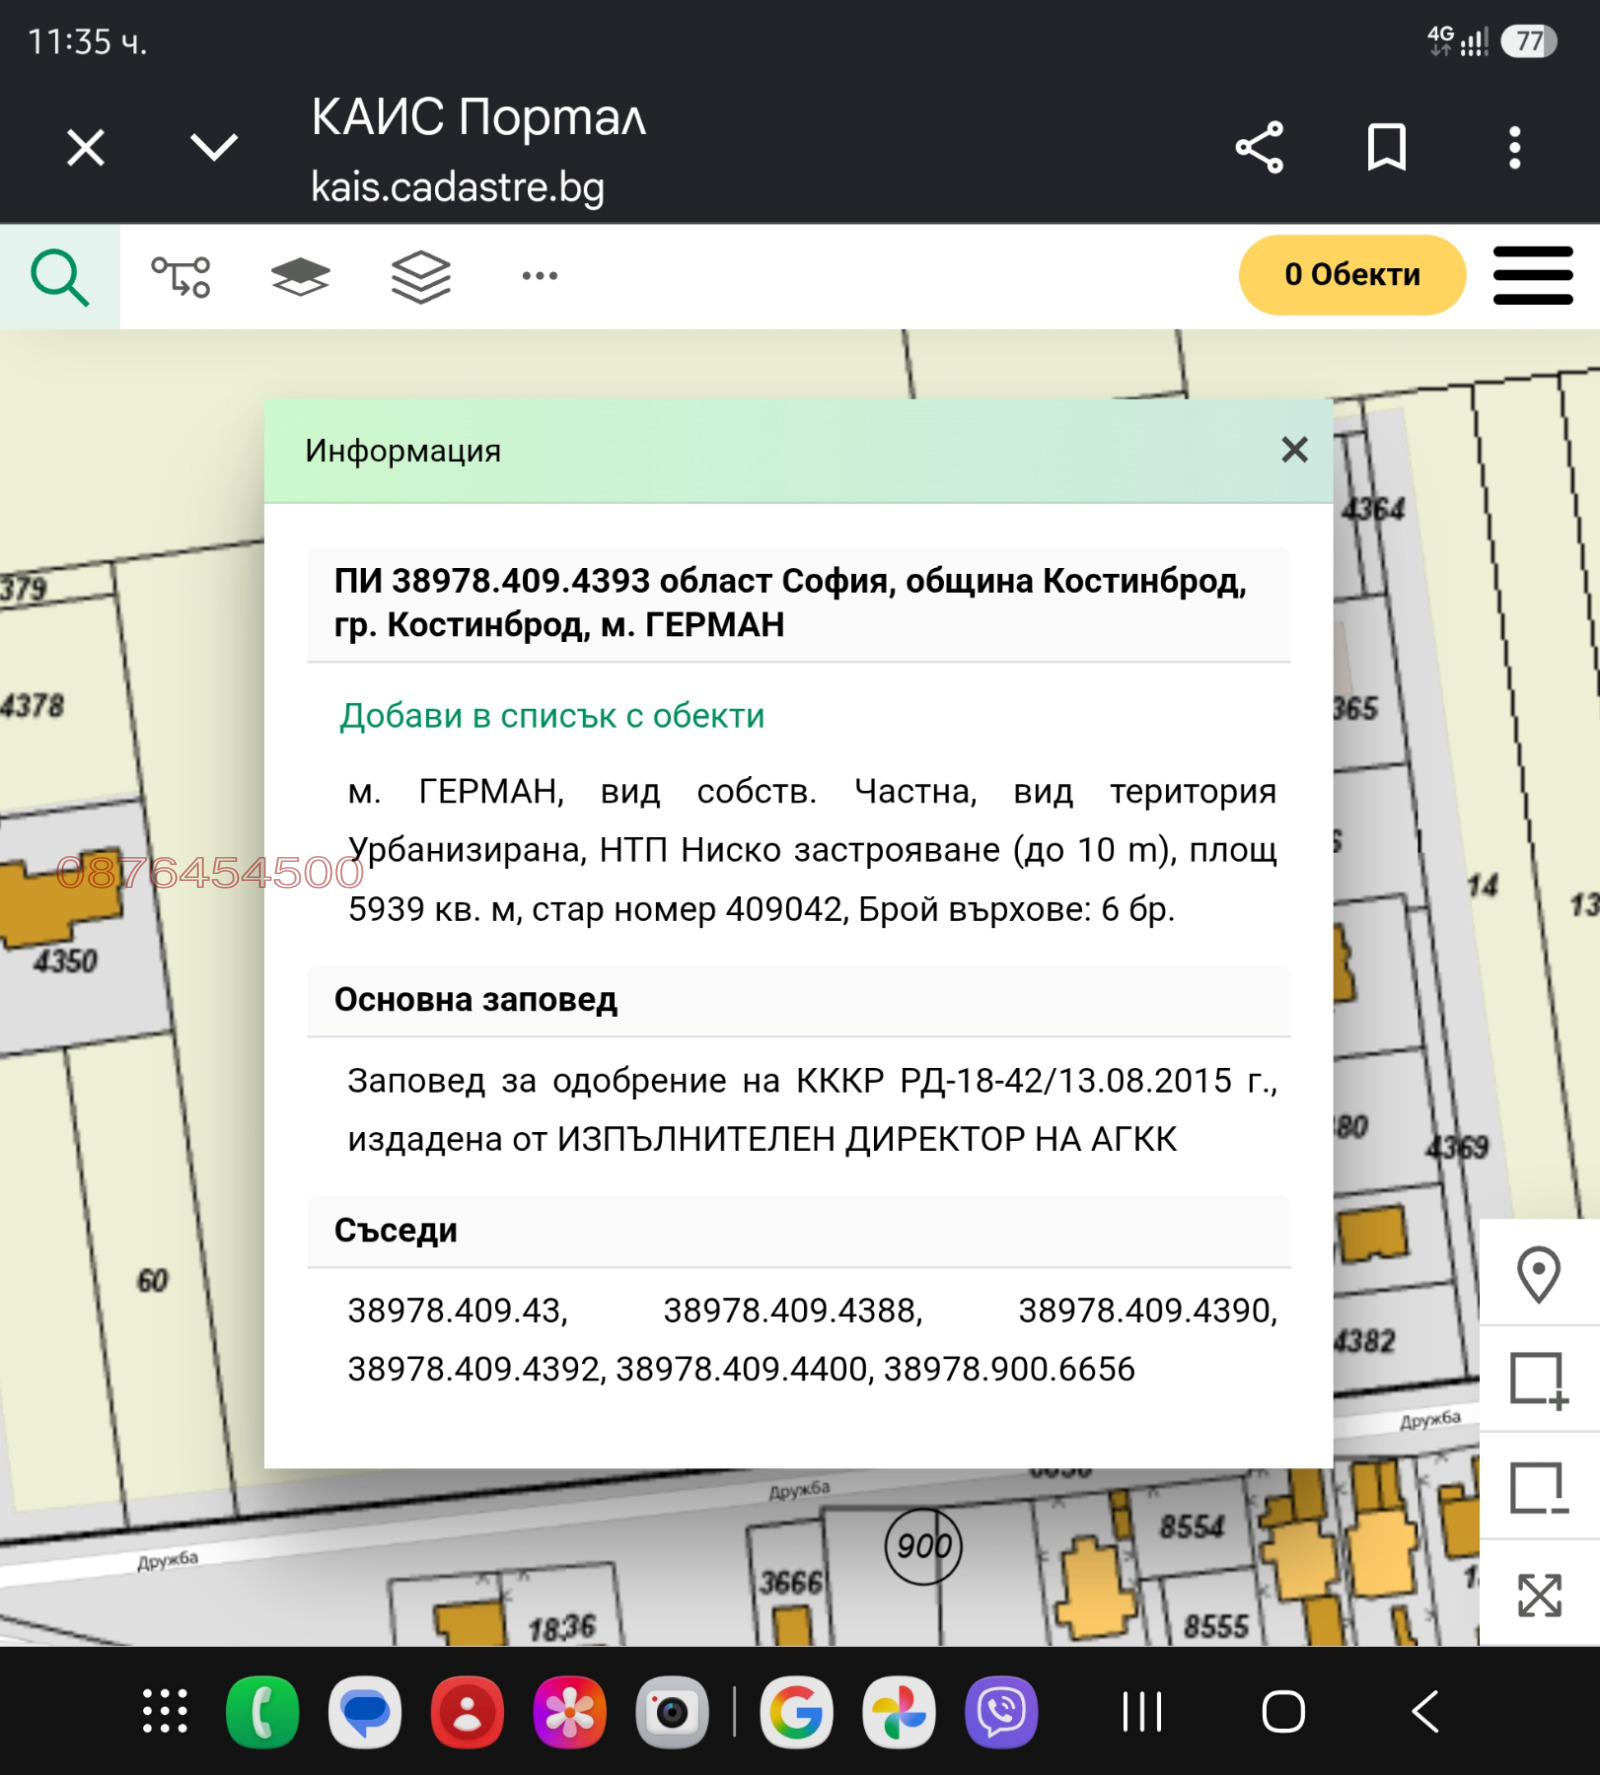Click map parcel labeled 8554
Screen dimensions: 1600x1775
coord(1192,1527)
